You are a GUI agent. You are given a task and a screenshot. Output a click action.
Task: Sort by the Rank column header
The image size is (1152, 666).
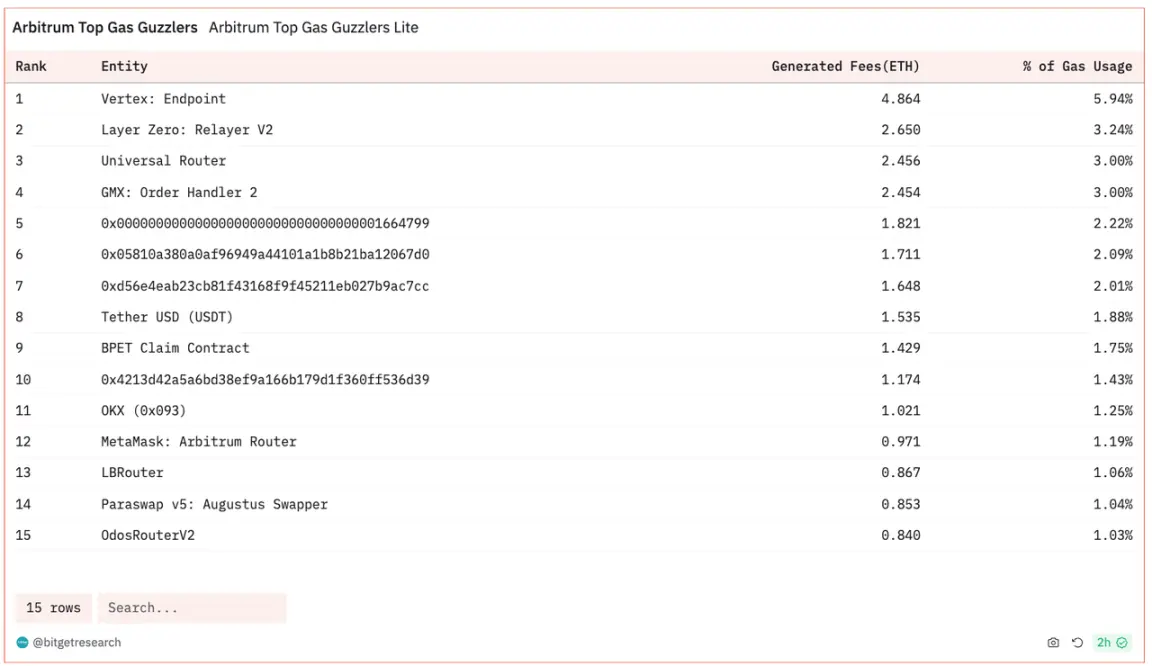point(31,66)
